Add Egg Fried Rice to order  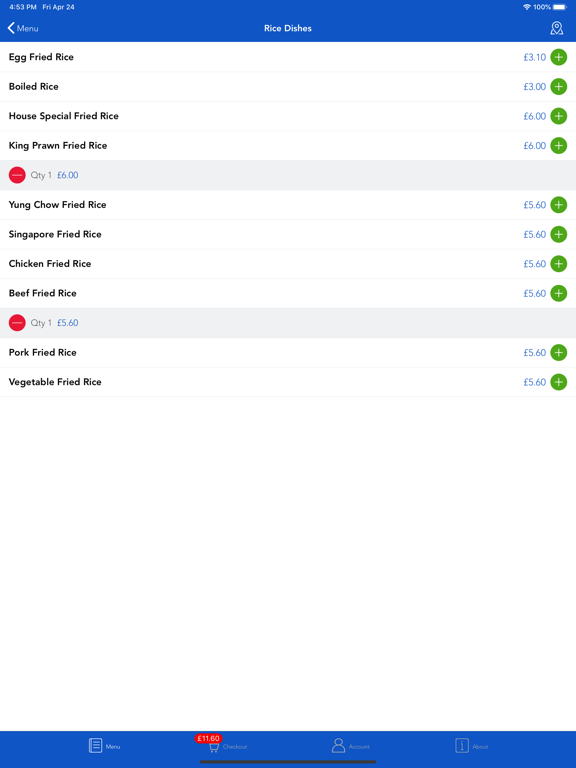[558, 57]
